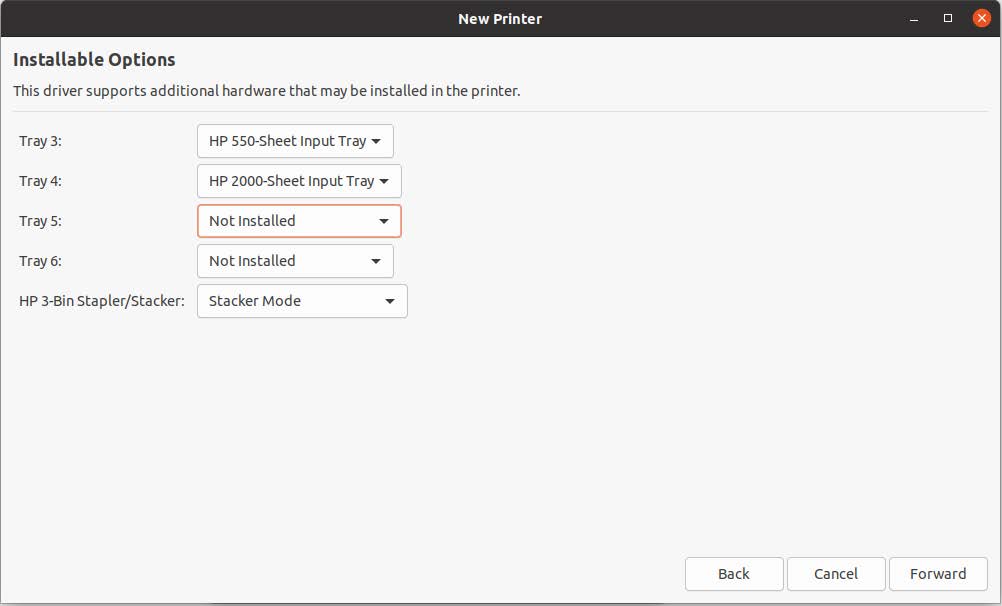Click the "Tray 4:" label
1002x606 pixels.
40,181
